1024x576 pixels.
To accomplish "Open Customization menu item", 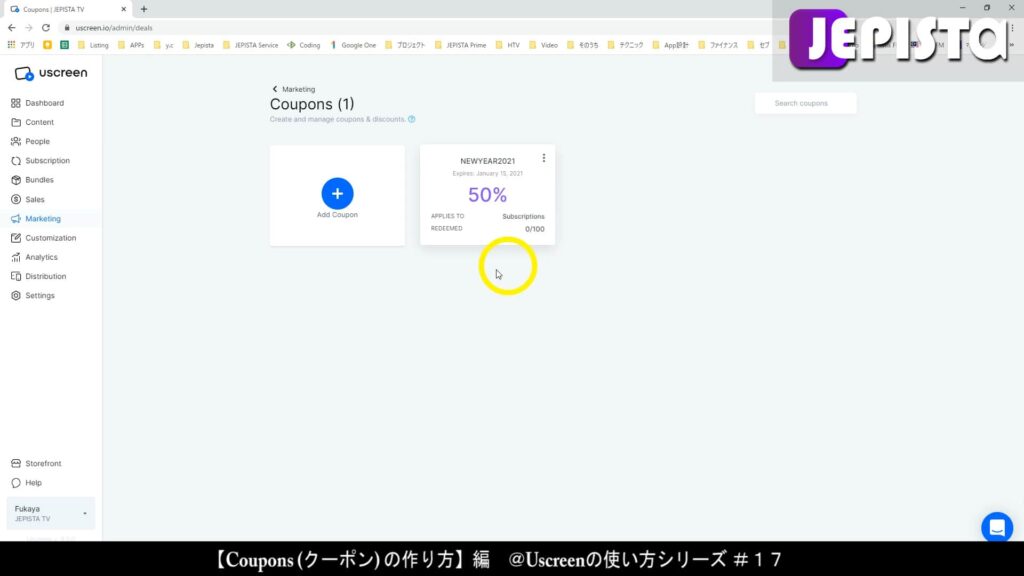I will coord(50,238).
